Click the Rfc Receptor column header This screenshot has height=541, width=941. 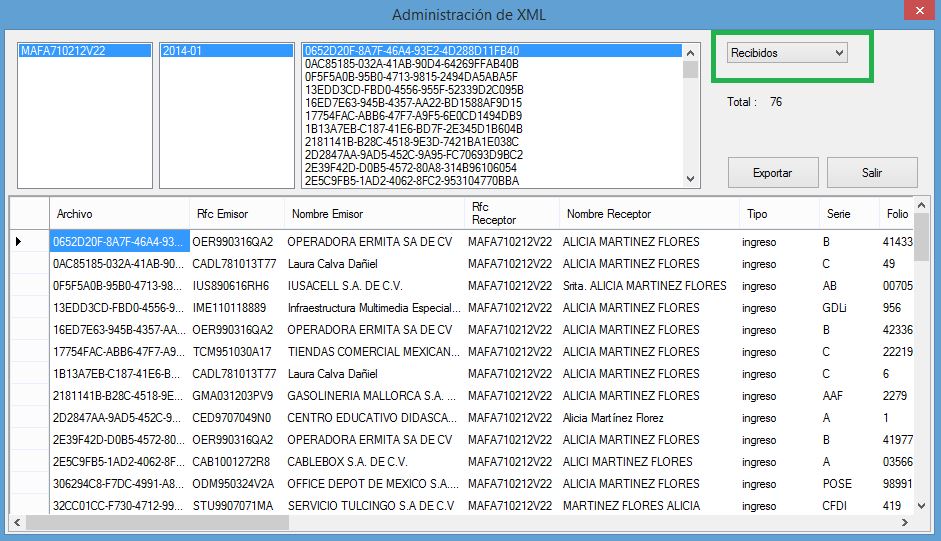click(512, 214)
